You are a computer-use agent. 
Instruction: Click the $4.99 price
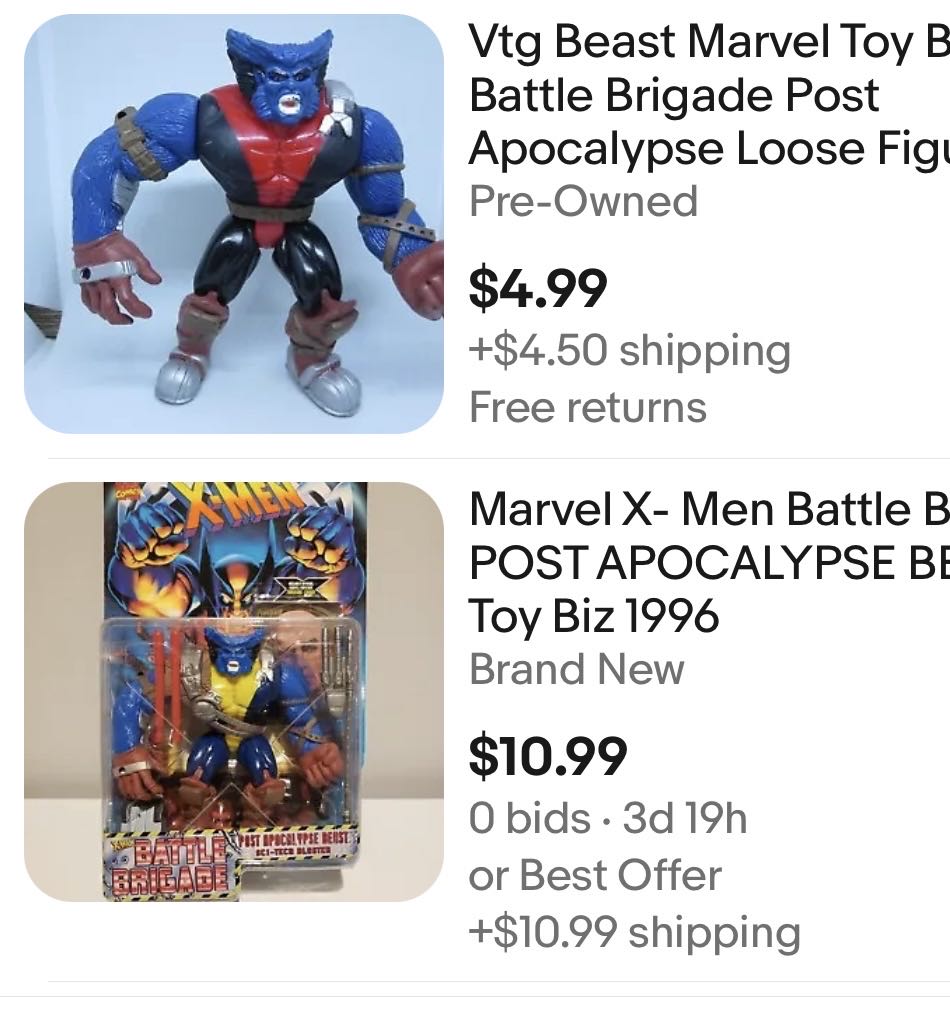pyautogui.click(x=538, y=288)
